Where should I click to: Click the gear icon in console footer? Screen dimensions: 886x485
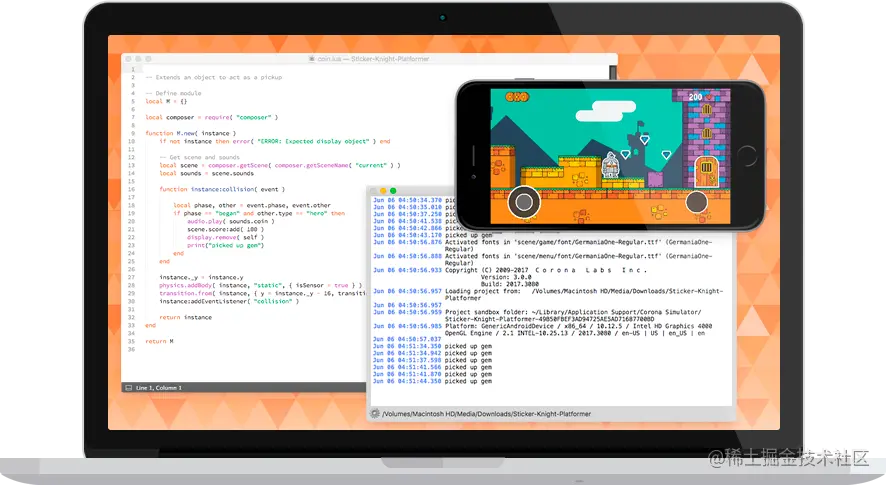(x=375, y=413)
